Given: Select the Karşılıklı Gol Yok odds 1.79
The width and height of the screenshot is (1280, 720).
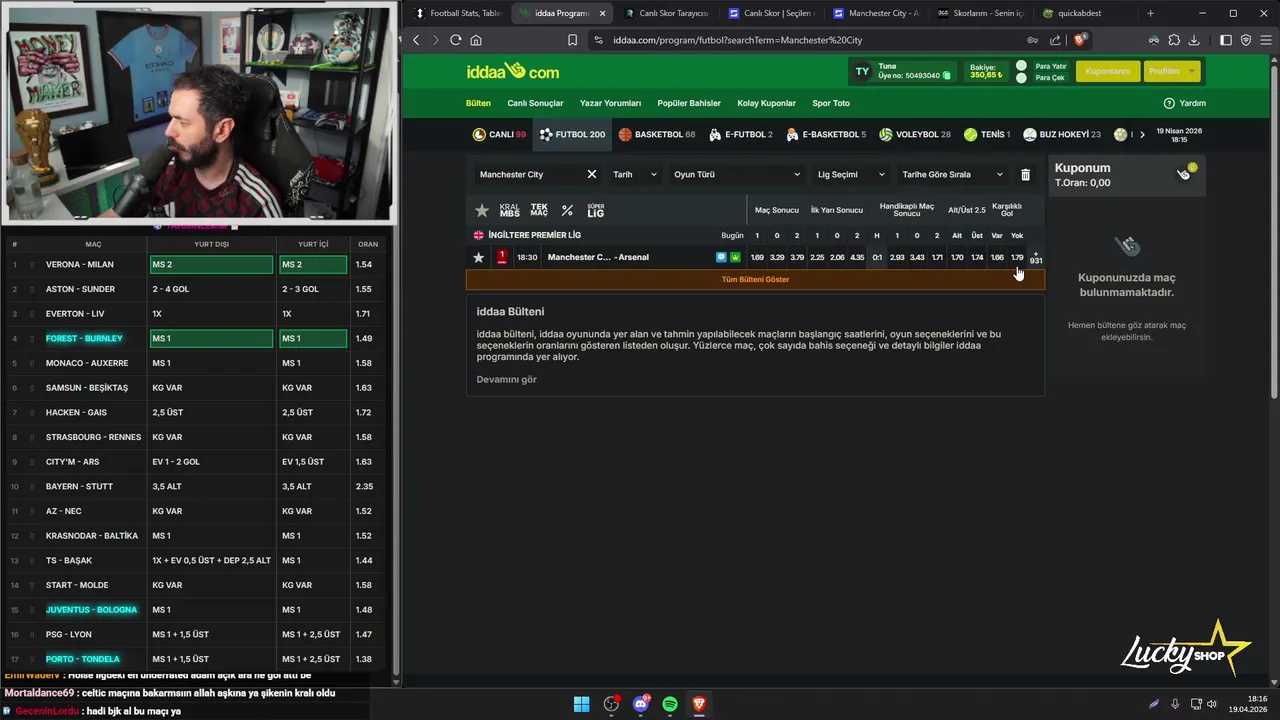Looking at the screenshot, I should tap(1017, 257).
